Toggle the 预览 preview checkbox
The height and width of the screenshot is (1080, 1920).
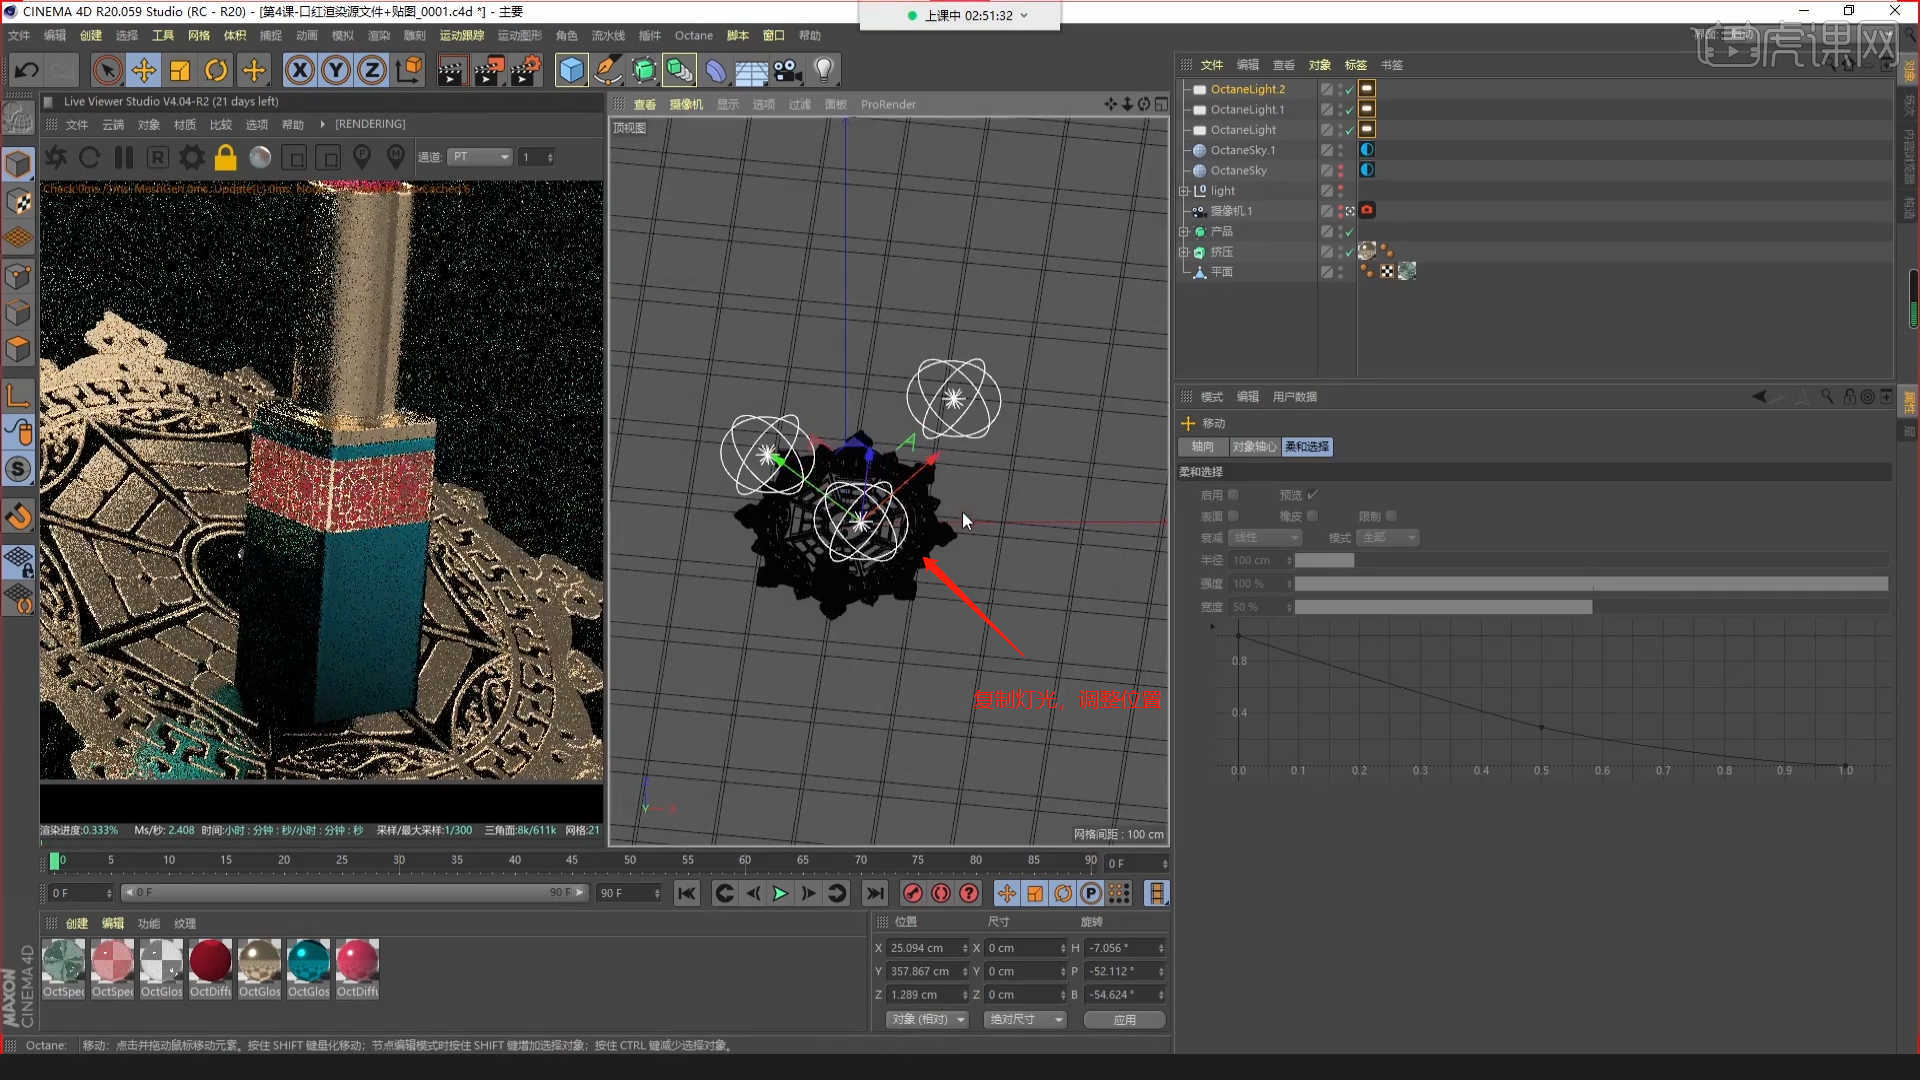[1313, 495]
